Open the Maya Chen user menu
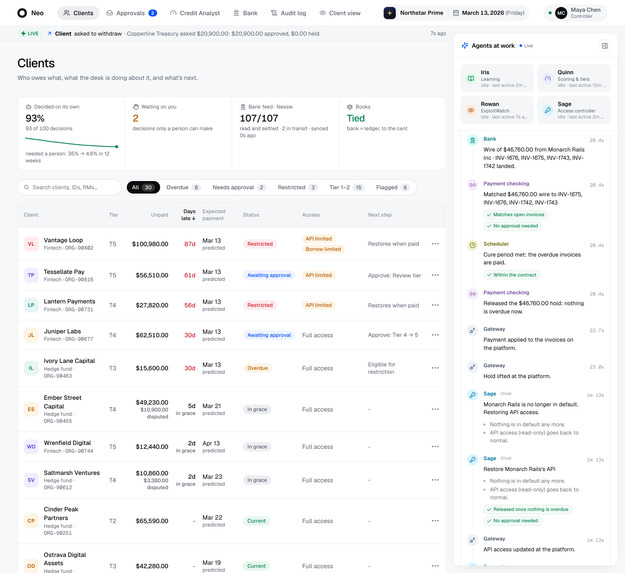625x573 pixels. tap(576, 13)
